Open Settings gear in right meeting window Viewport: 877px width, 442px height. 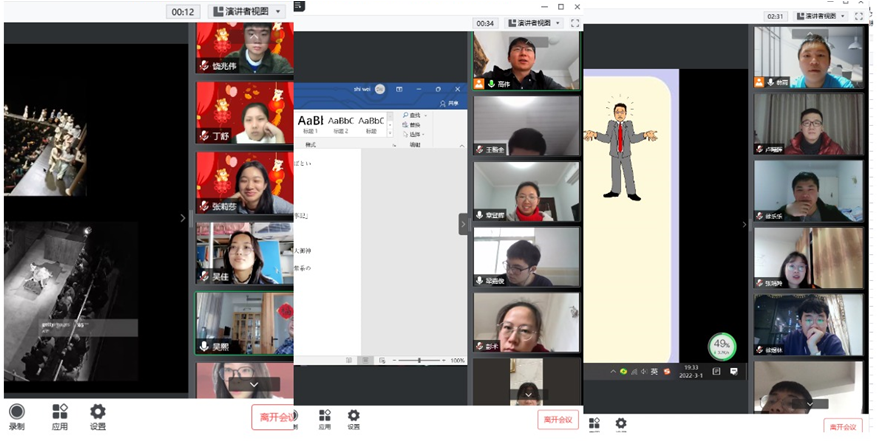point(621,423)
